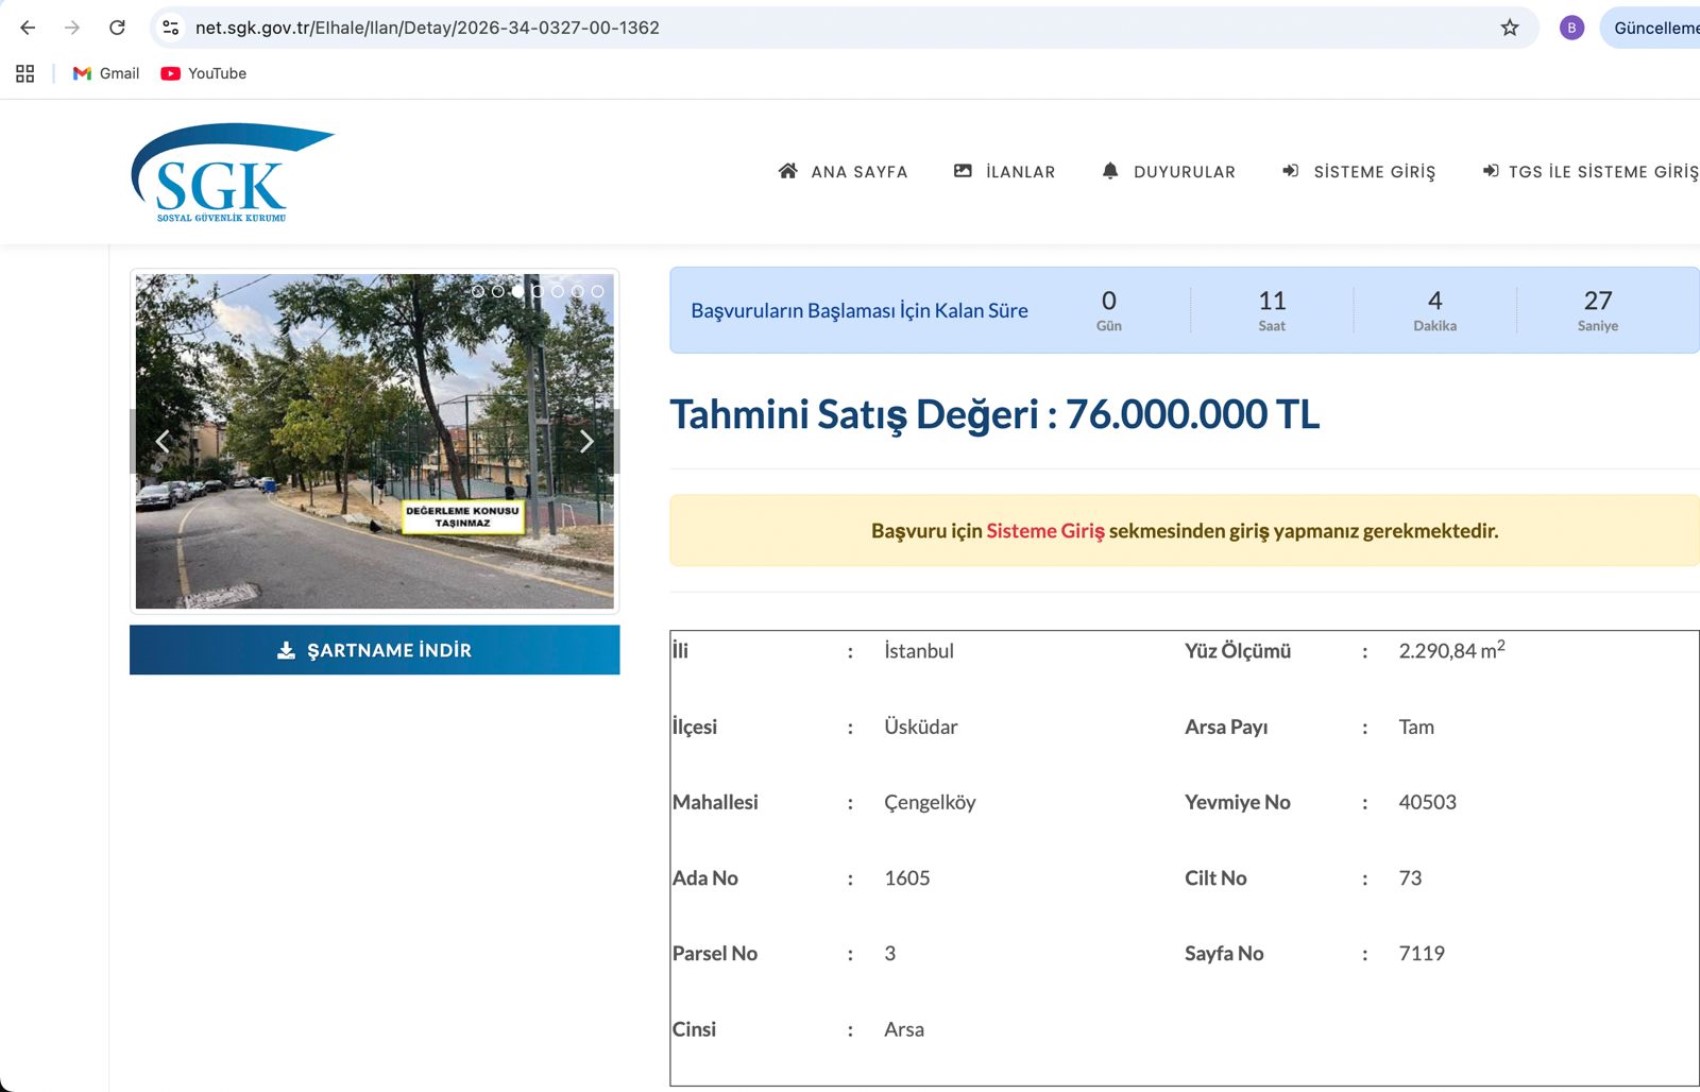
Task: Reload the page with refresh icon
Action: (117, 28)
